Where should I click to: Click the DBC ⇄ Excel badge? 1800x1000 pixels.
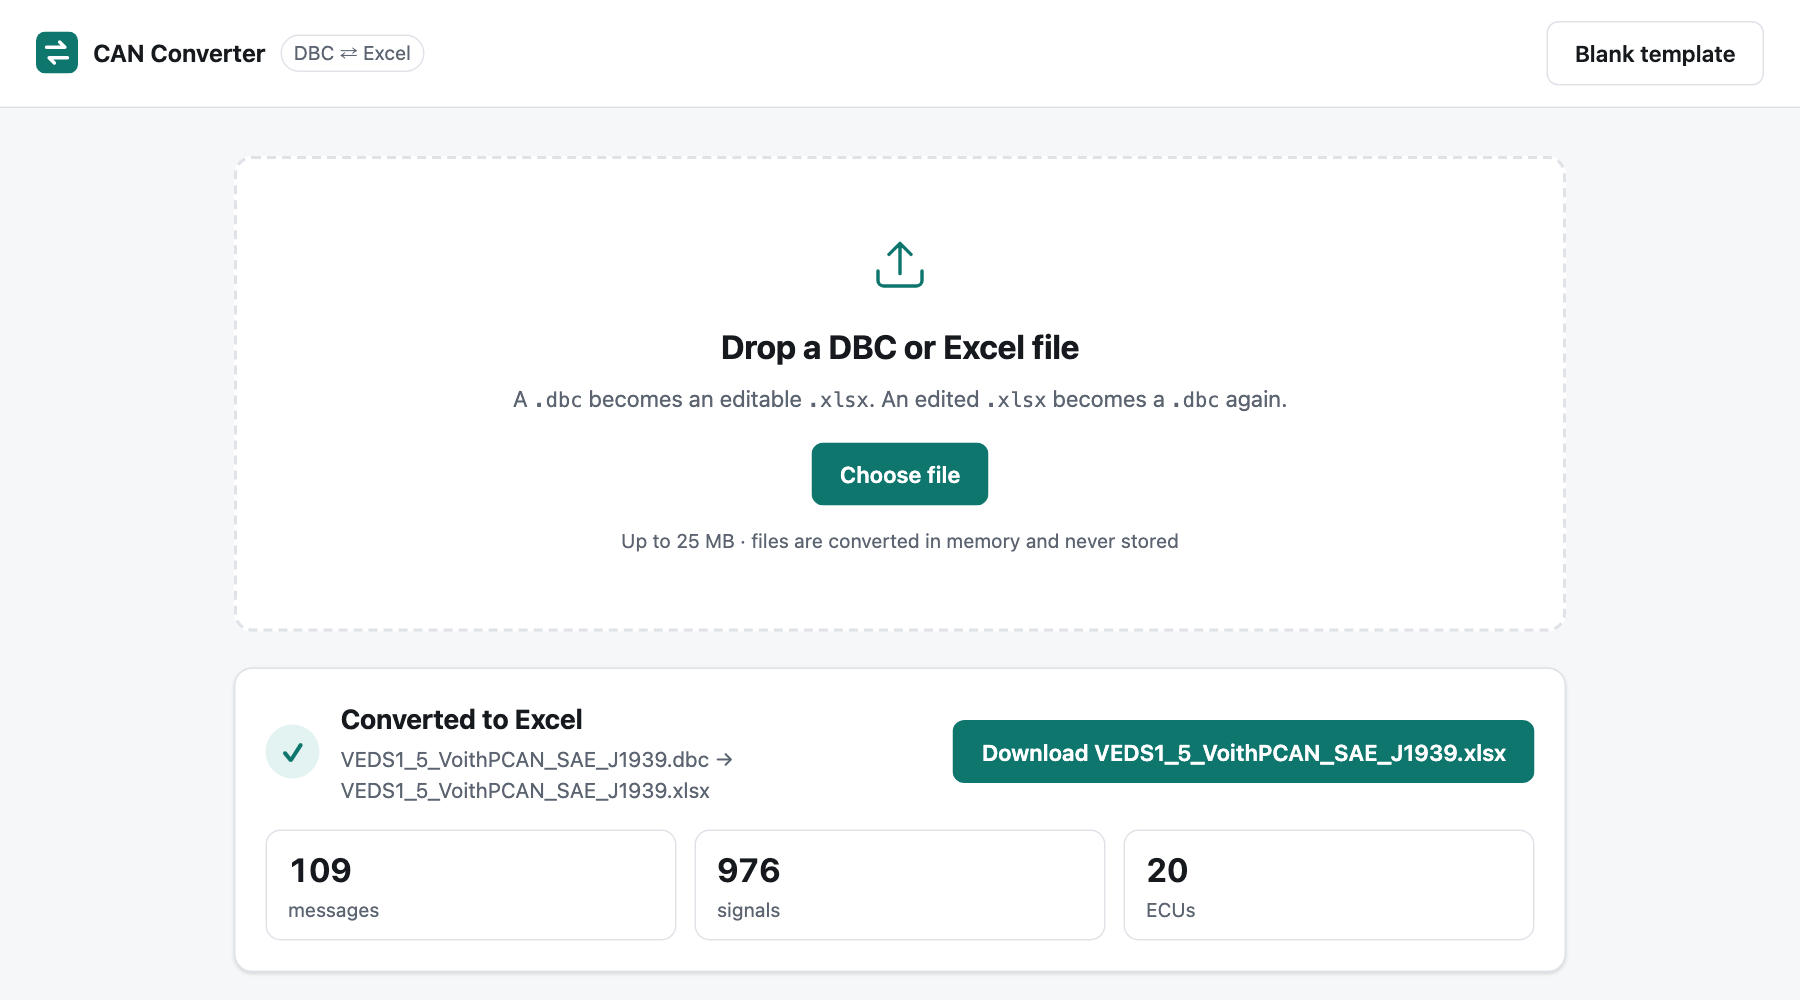pos(352,53)
